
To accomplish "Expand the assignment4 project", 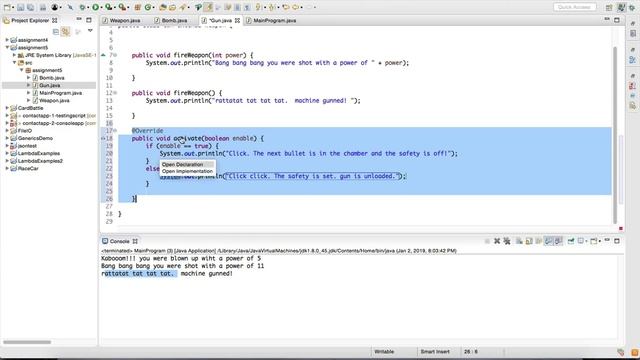I will (7, 40).
